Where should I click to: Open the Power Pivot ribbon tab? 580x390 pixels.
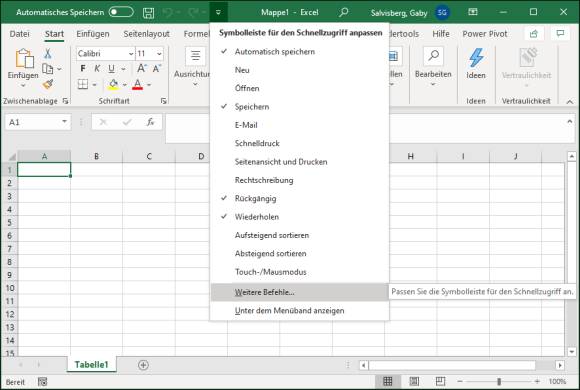click(485, 34)
